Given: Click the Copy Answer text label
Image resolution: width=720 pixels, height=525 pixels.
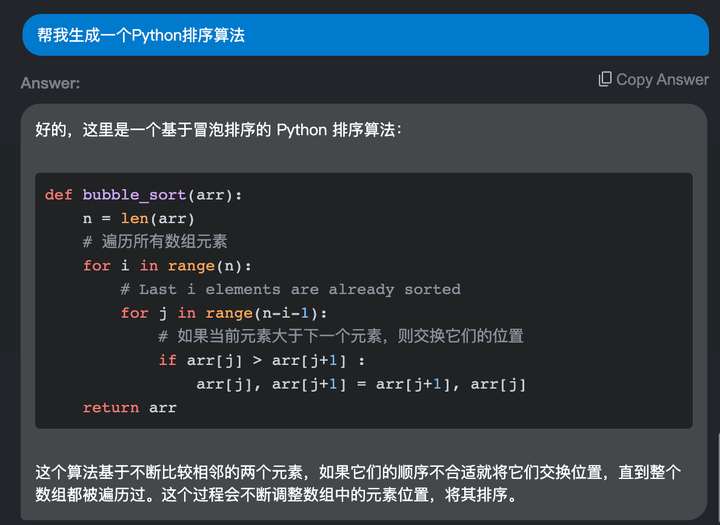Looking at the screenshot, I should (662, 79).
